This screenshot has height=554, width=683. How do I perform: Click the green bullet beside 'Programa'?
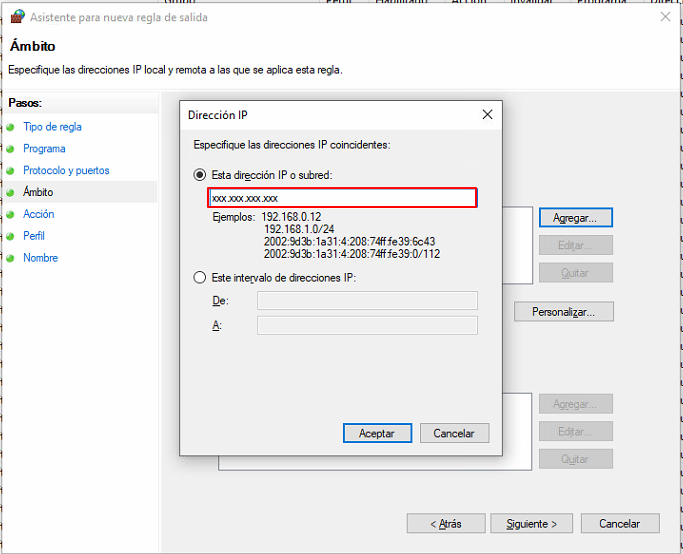point(10,149)
